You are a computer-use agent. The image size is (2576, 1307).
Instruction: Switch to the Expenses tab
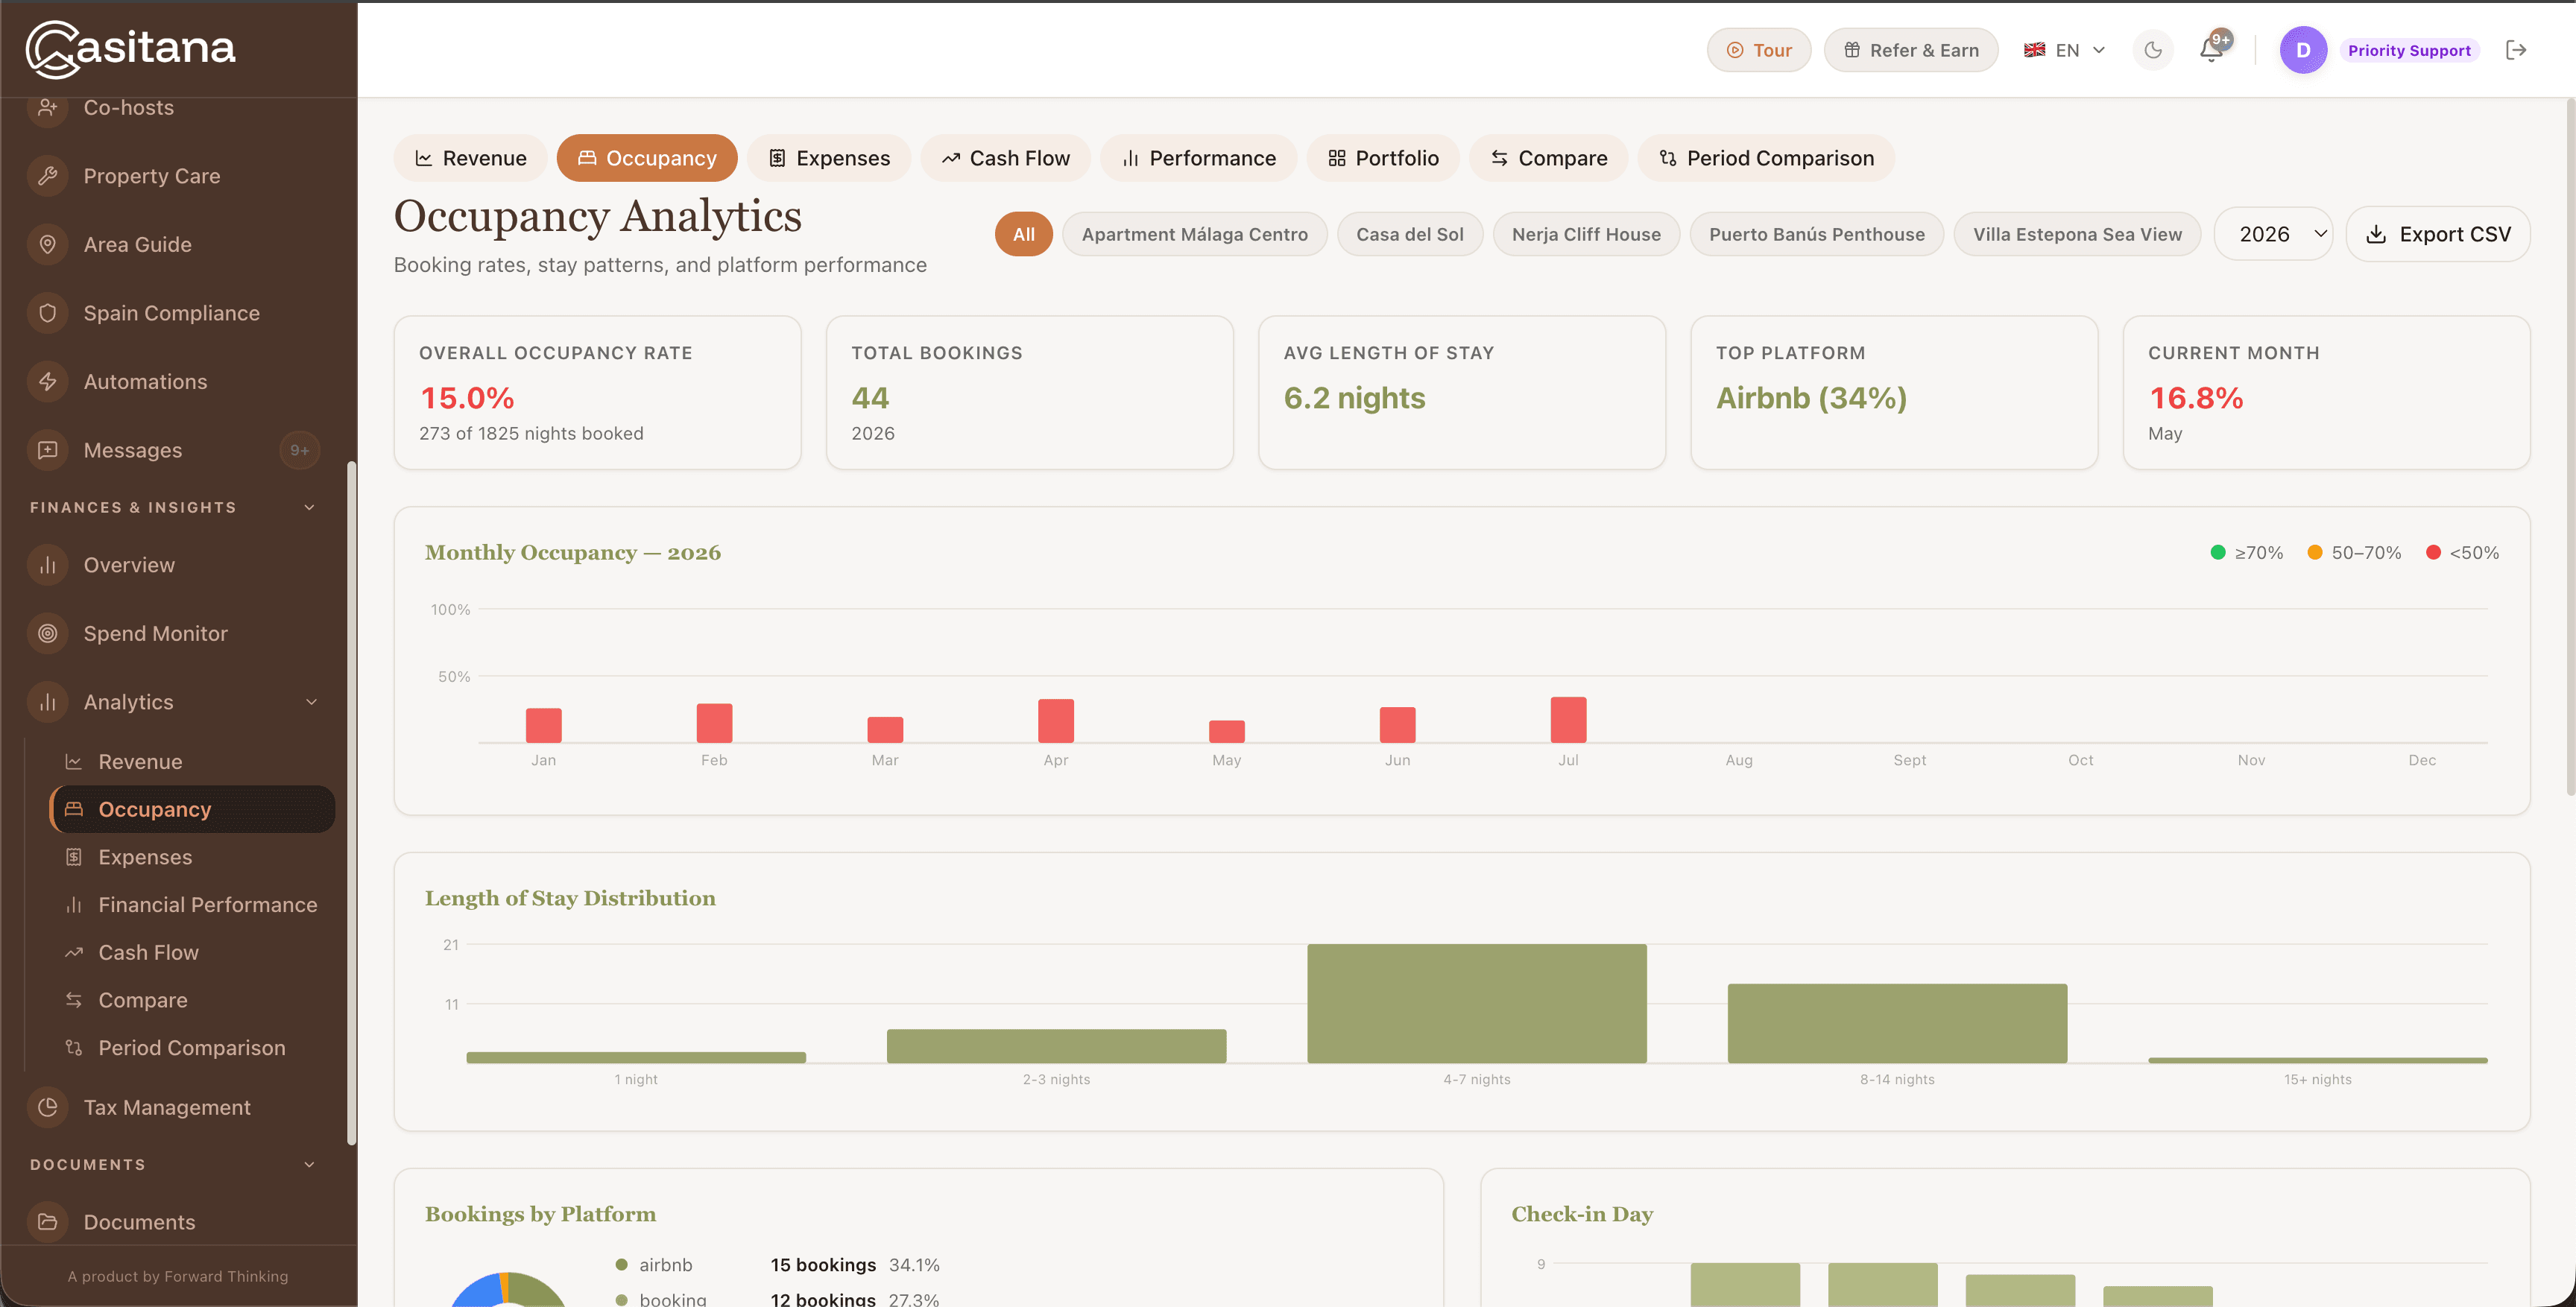point(828,158)
